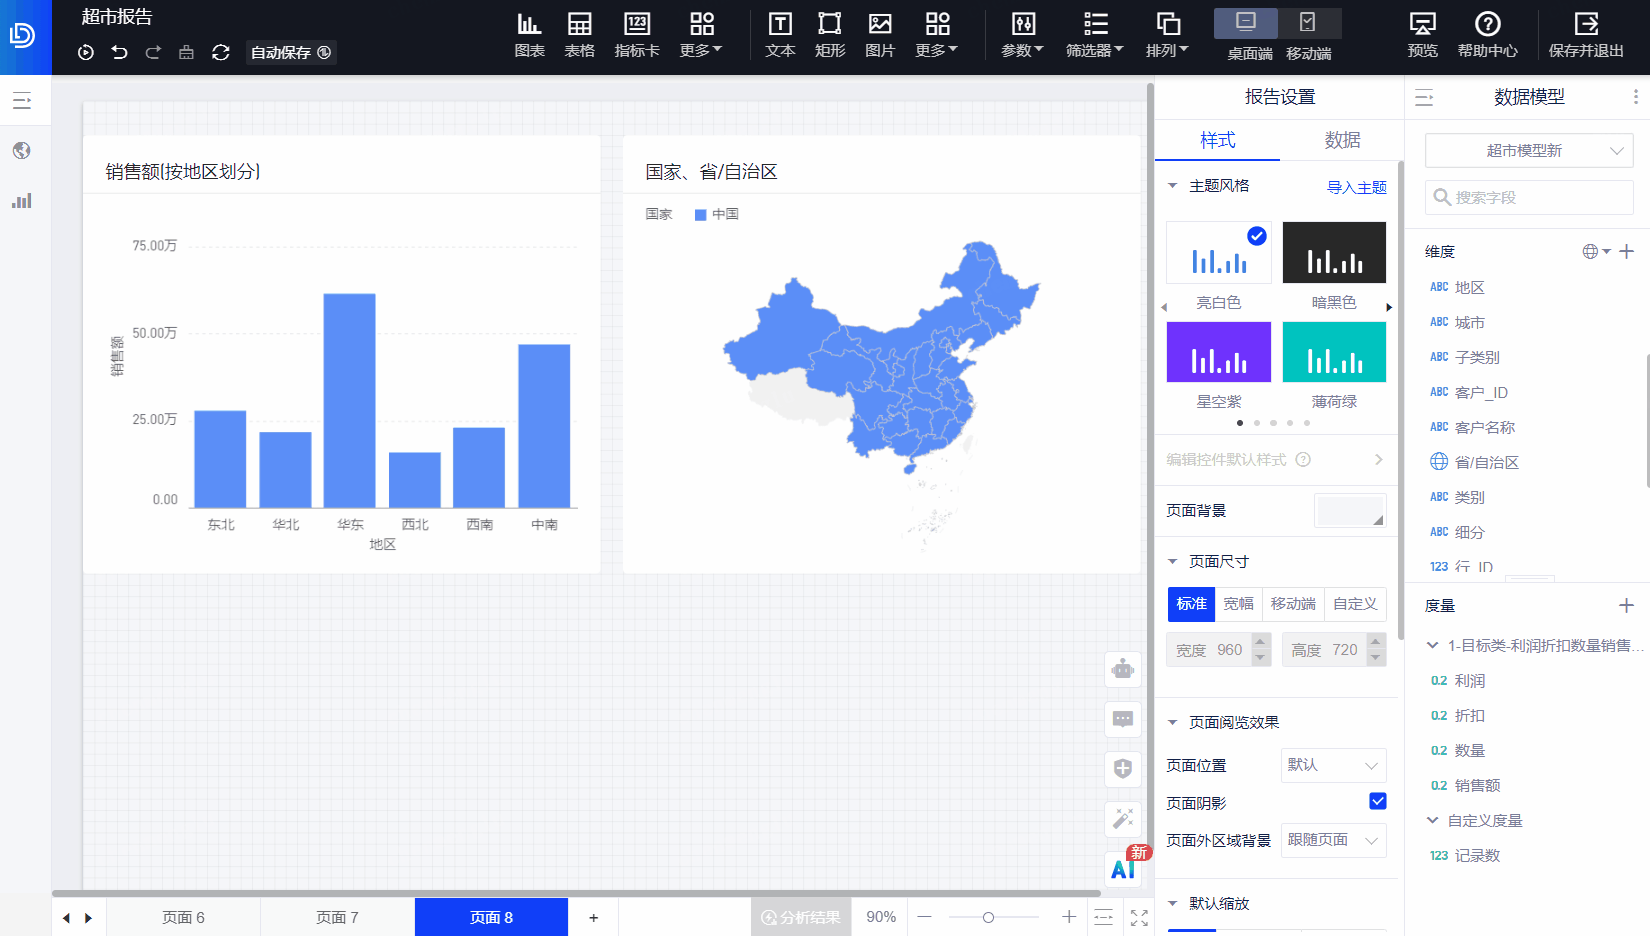Insert a 指标卡 indicator card

pyautogui.click(x=637, y=34)
